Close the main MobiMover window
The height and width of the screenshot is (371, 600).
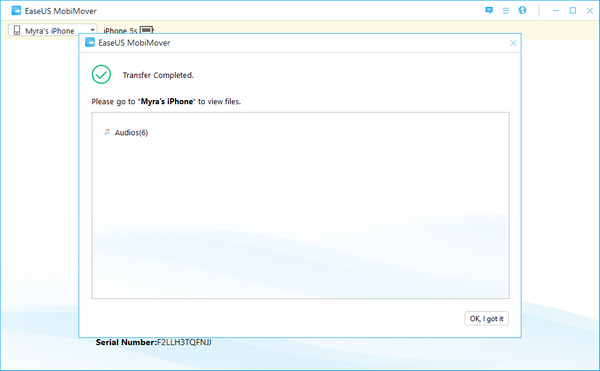tap(590, 11)
